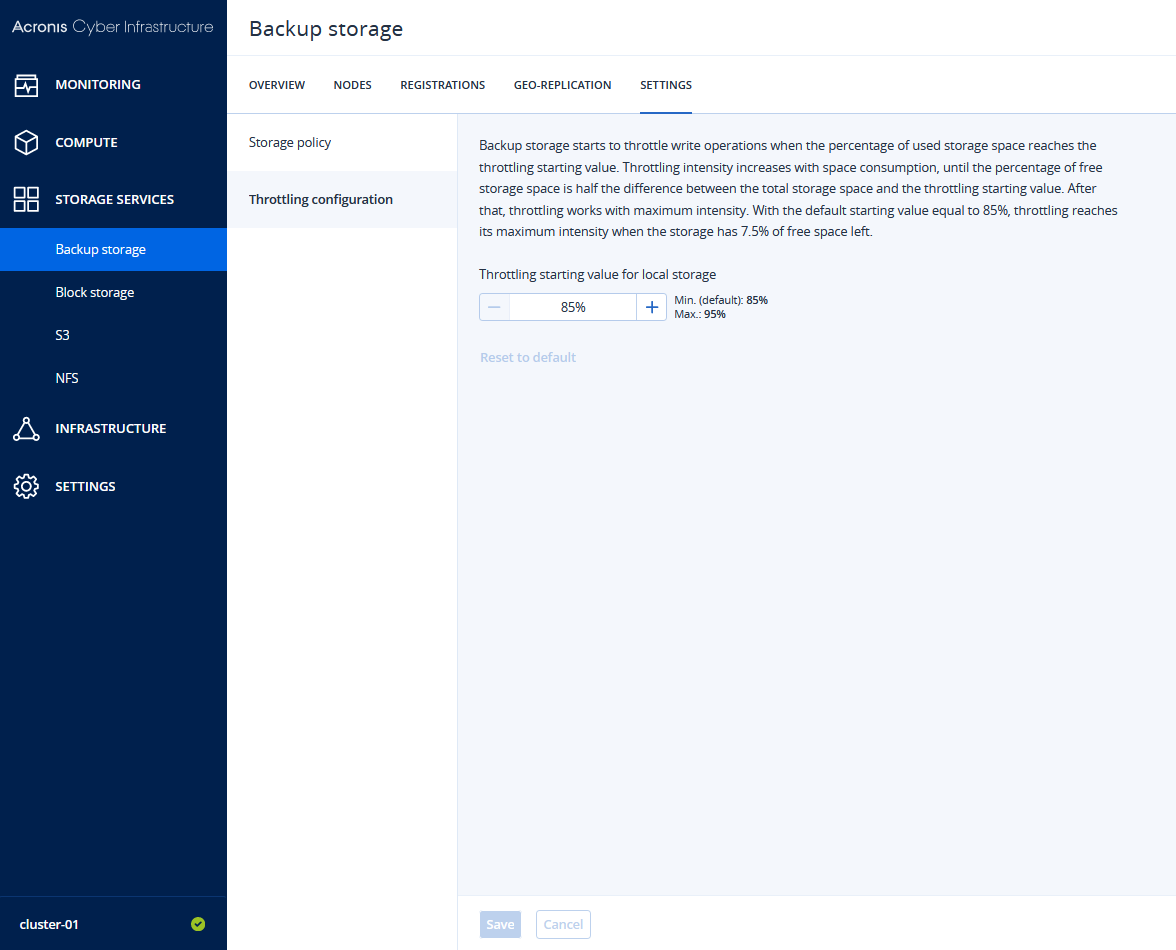Click the plus icon to raise throttling value
Screen dimensions: 1176x950
coord(651,306)
